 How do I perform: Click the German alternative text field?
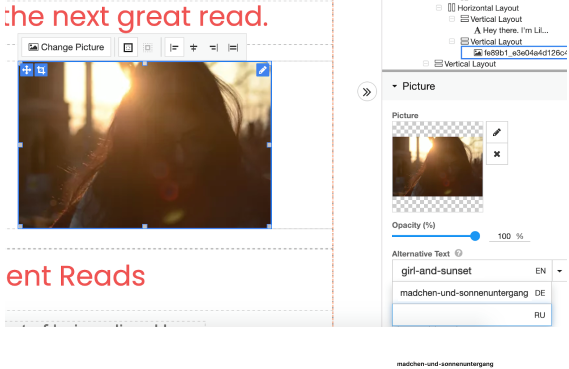coord(472,293)
